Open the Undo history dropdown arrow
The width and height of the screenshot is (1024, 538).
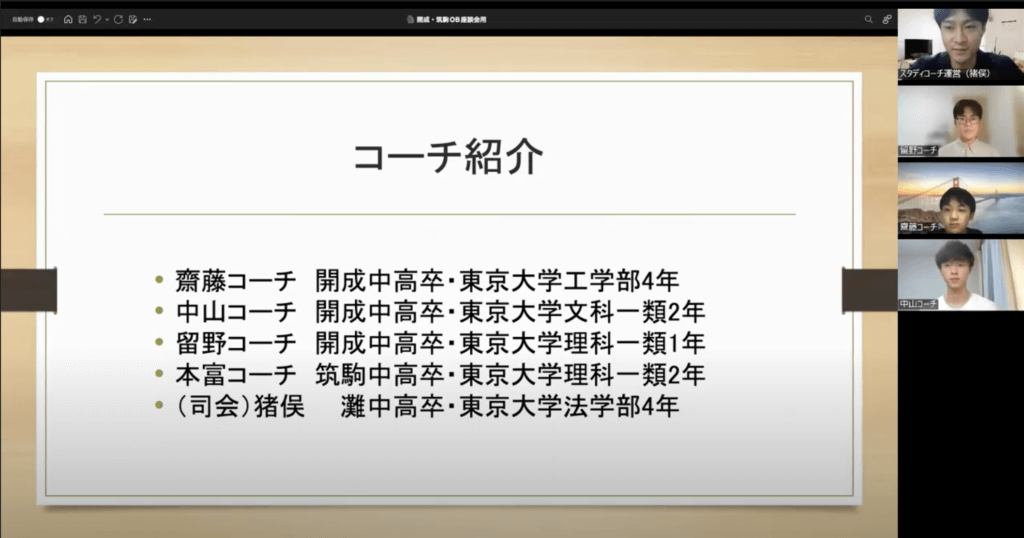pyautogui.click(x=106, y=19)
